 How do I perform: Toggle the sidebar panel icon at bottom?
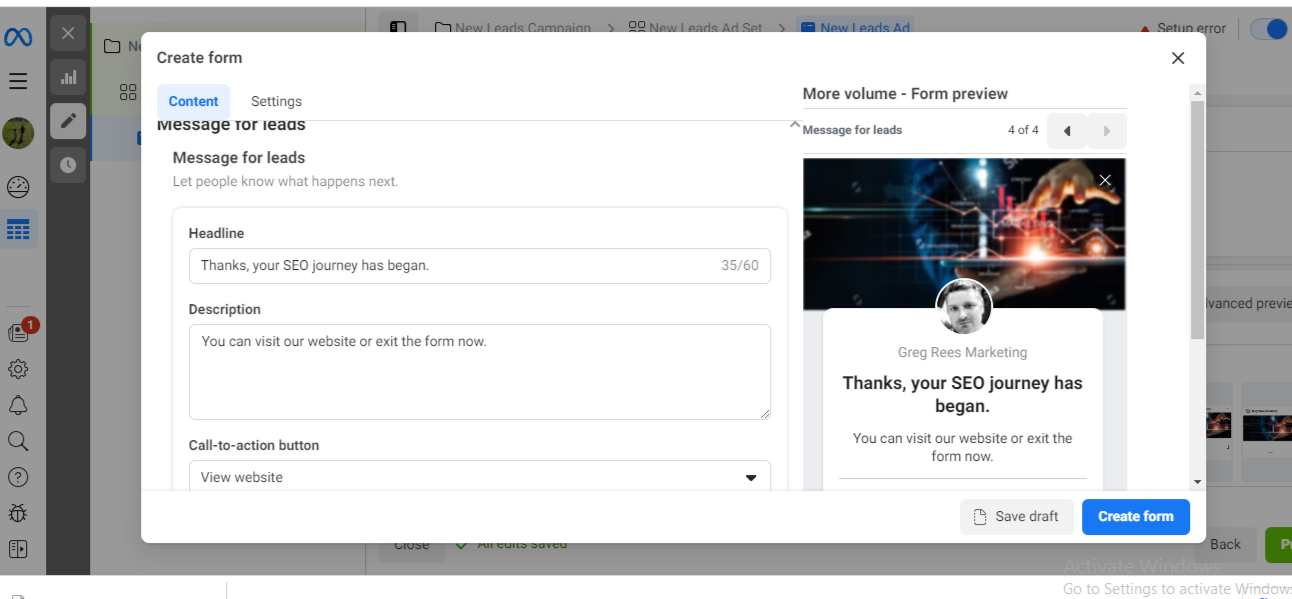18,549
